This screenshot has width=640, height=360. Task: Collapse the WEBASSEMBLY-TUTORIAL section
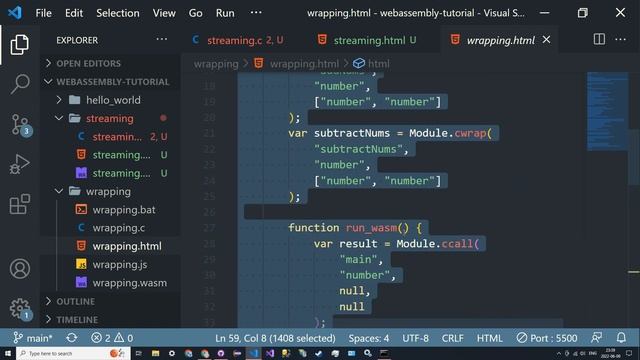click(x=110, y=82)
